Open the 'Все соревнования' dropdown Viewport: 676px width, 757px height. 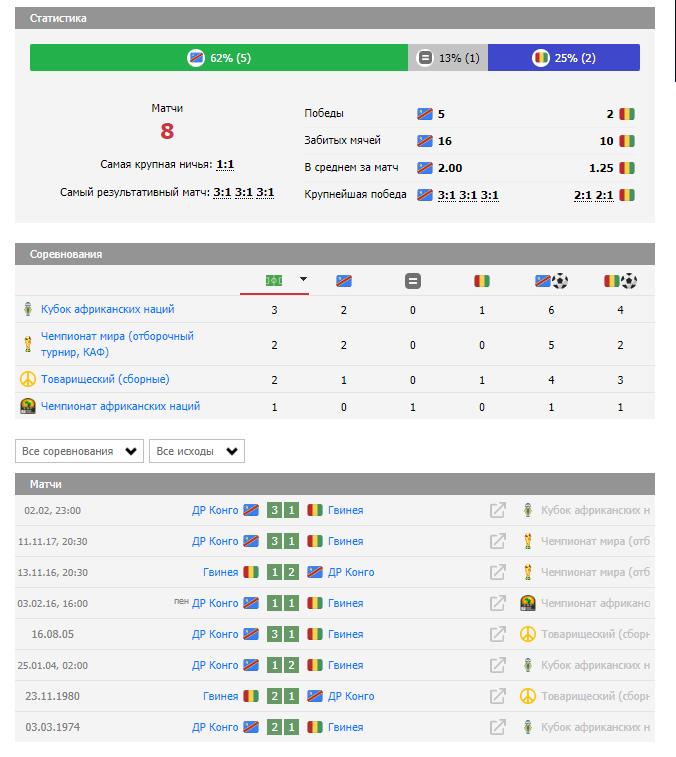pos(80,451)
